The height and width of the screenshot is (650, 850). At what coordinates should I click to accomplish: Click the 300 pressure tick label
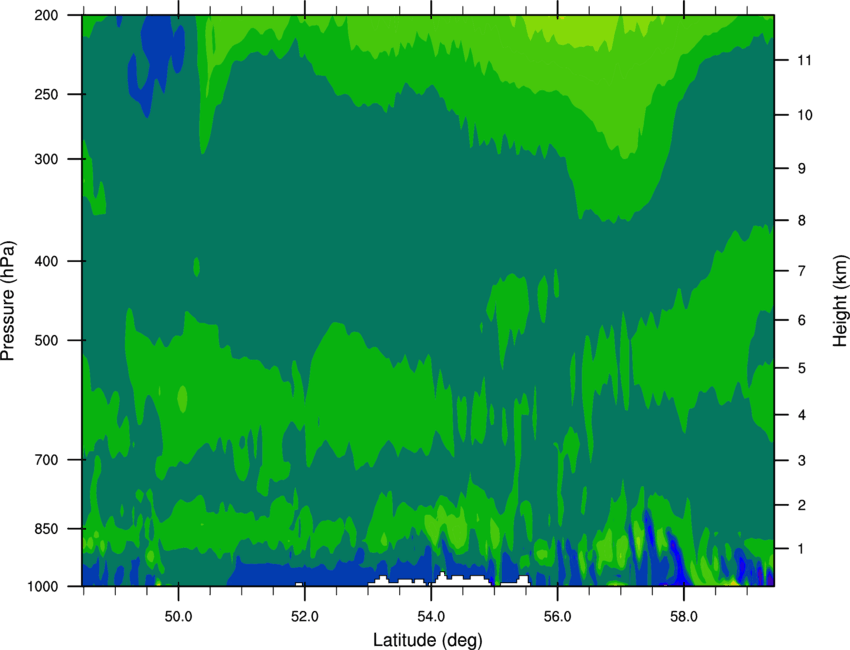tap(46, 159)
